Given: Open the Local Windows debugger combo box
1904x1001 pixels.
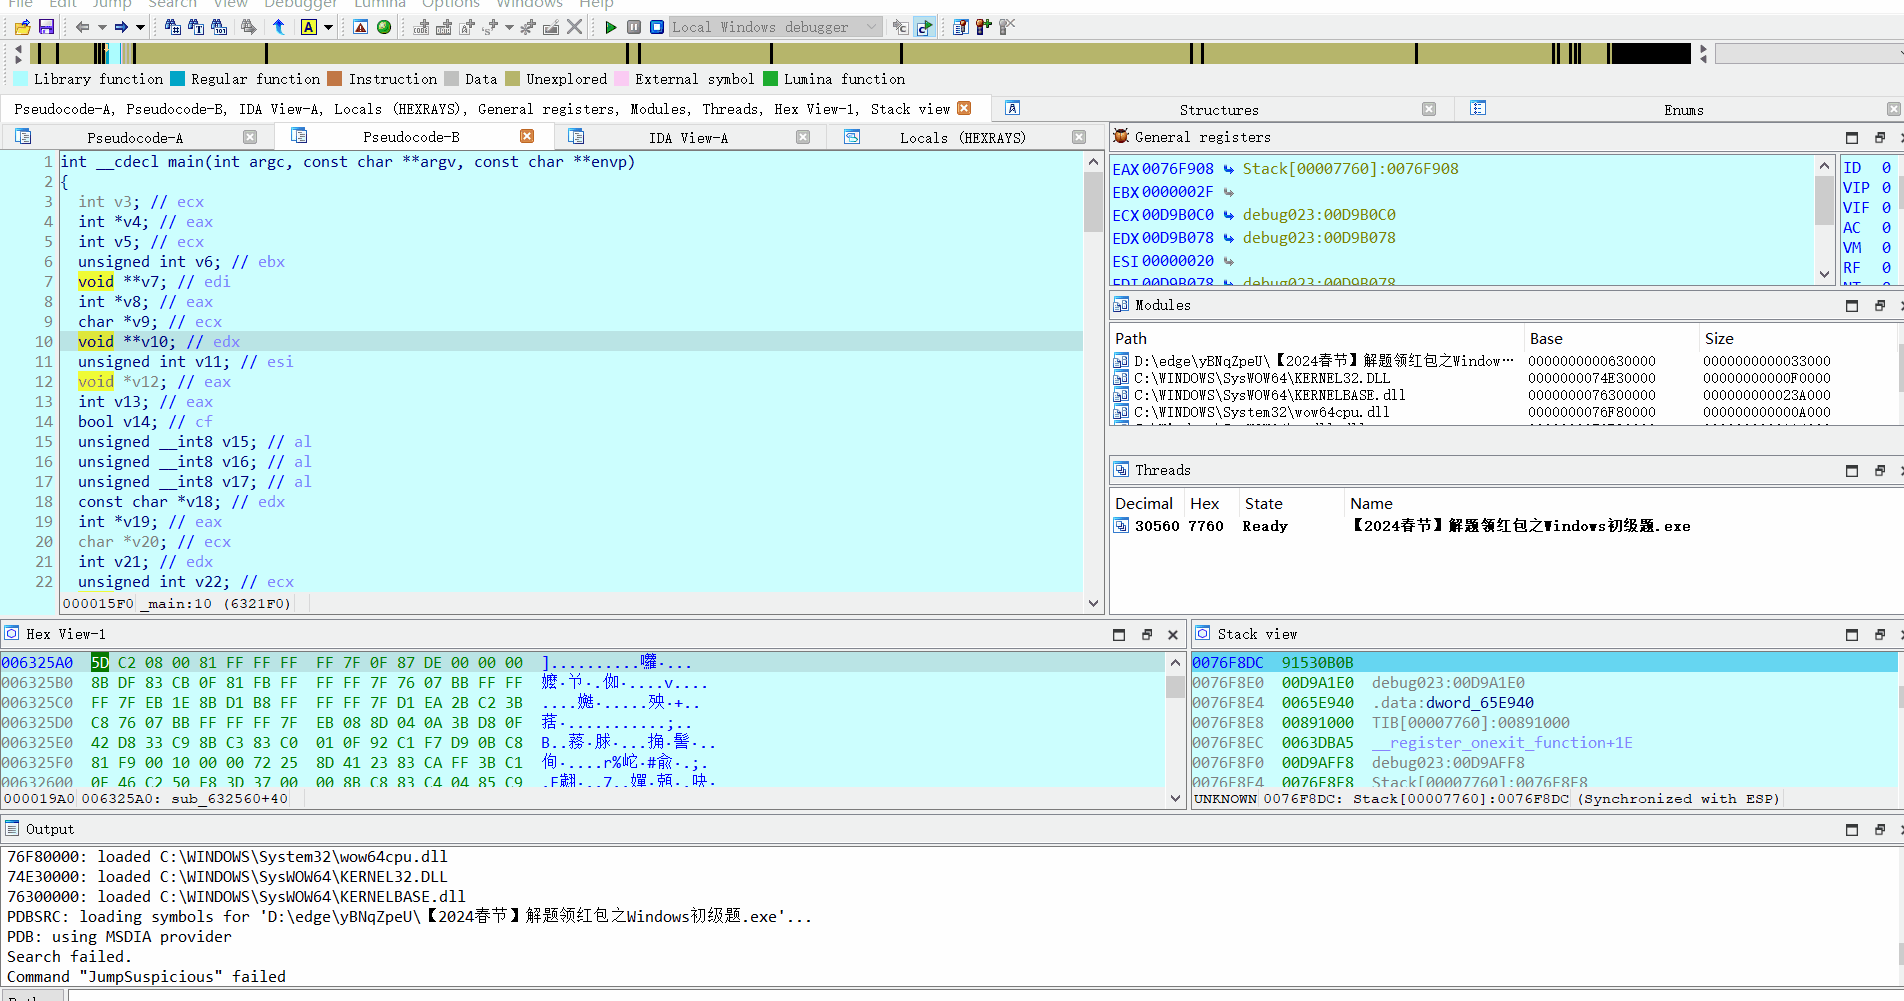Looking at the screenshot, I should tap(776, 27).
